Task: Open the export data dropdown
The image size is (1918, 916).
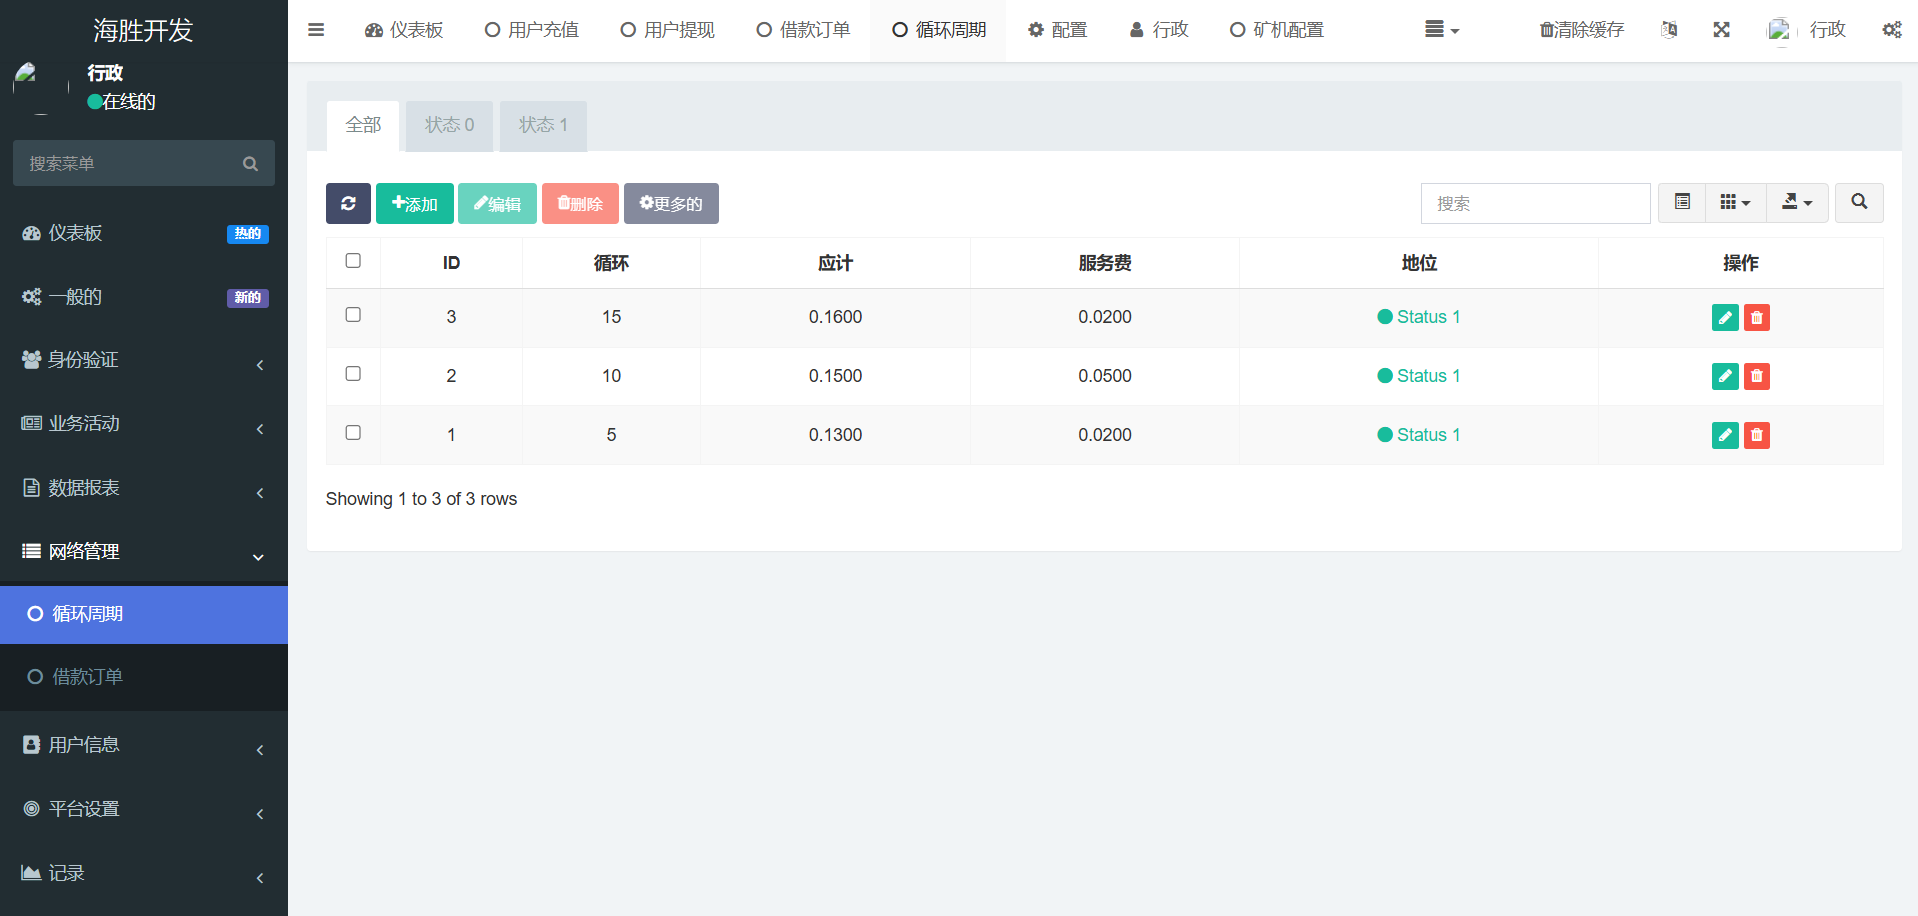Action: (1796, 203)
